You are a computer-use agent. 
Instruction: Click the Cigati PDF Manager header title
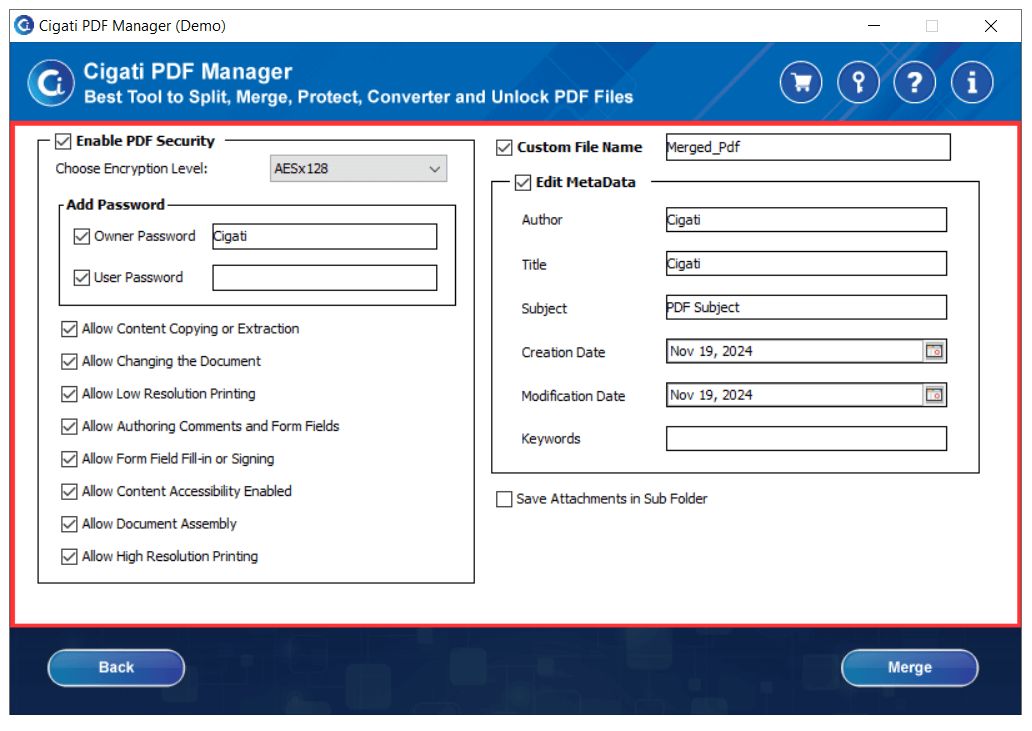click(x=188, y=71)
